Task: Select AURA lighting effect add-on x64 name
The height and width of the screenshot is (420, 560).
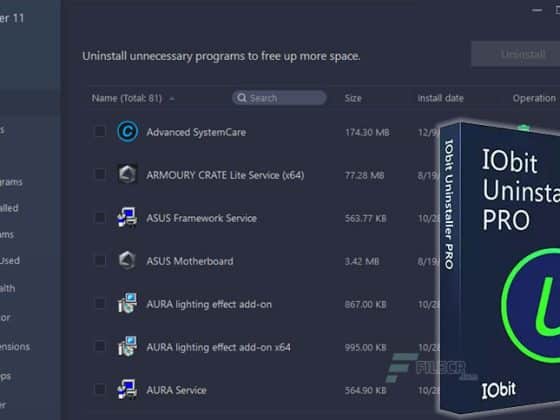Action: 219,347
